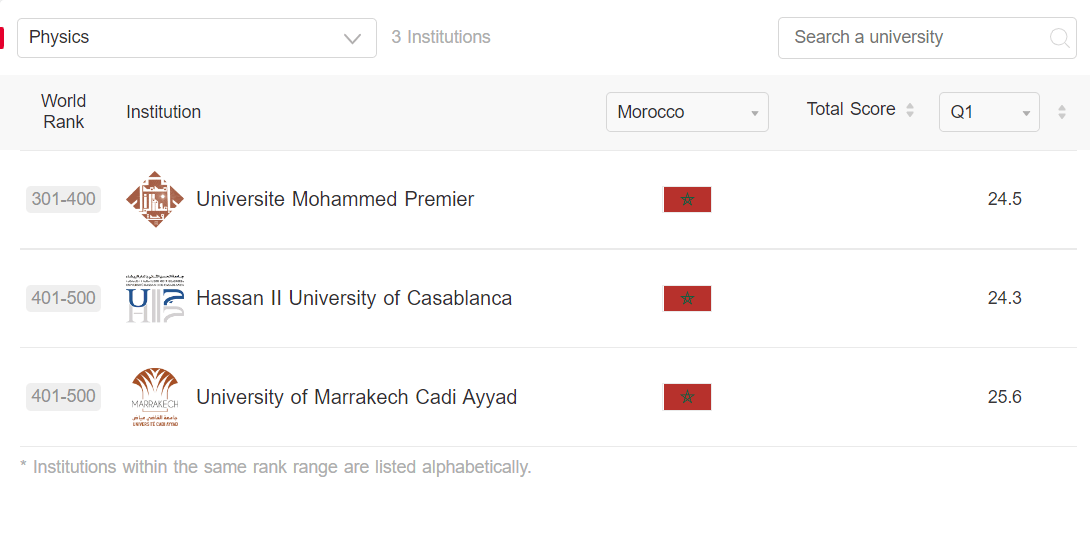The image size is (1090, 534).
Task: Click Cadi Ayyad University logo
Action: [x=155, y=397]
